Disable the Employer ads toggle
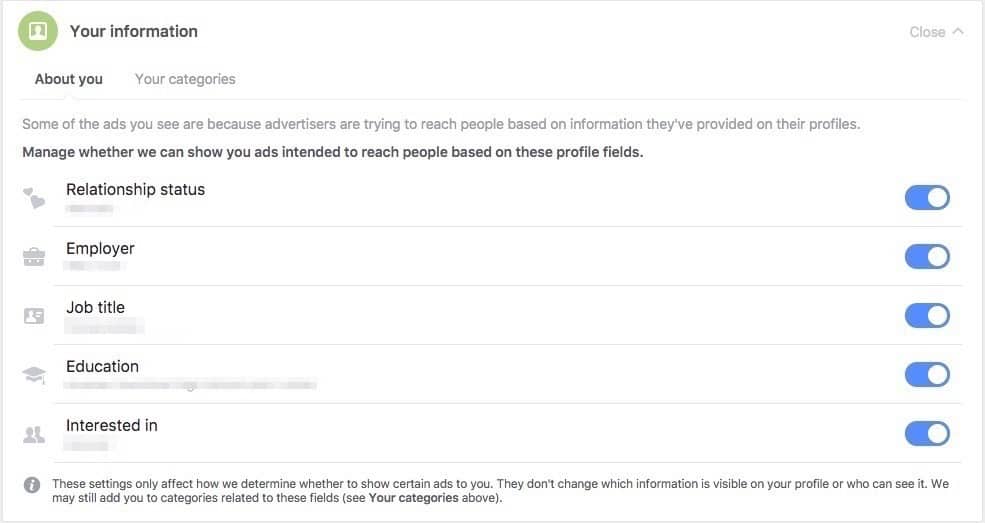The image size is (985, 523). click(x=927, y=257)
